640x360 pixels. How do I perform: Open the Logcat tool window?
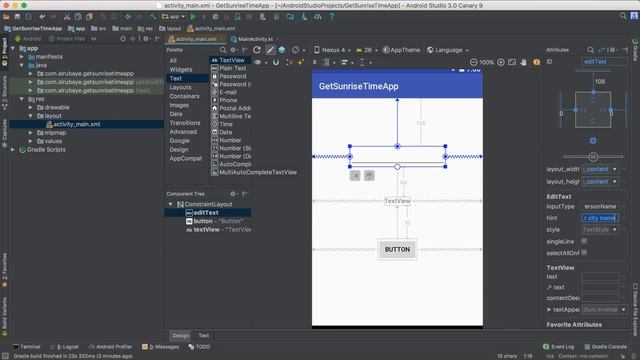[64, 347]
